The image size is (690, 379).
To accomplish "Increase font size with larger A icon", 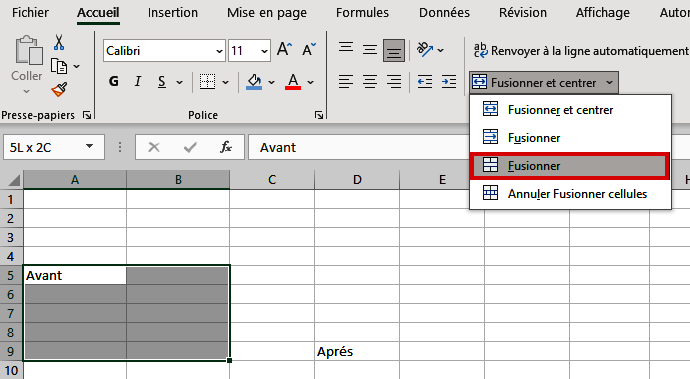I will (284, 50).
